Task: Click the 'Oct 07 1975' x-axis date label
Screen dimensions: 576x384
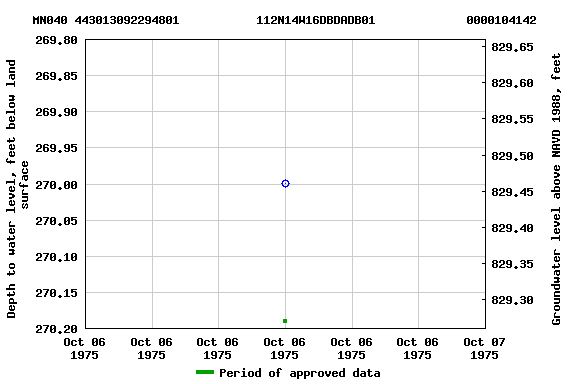Action: pos(484,349)
